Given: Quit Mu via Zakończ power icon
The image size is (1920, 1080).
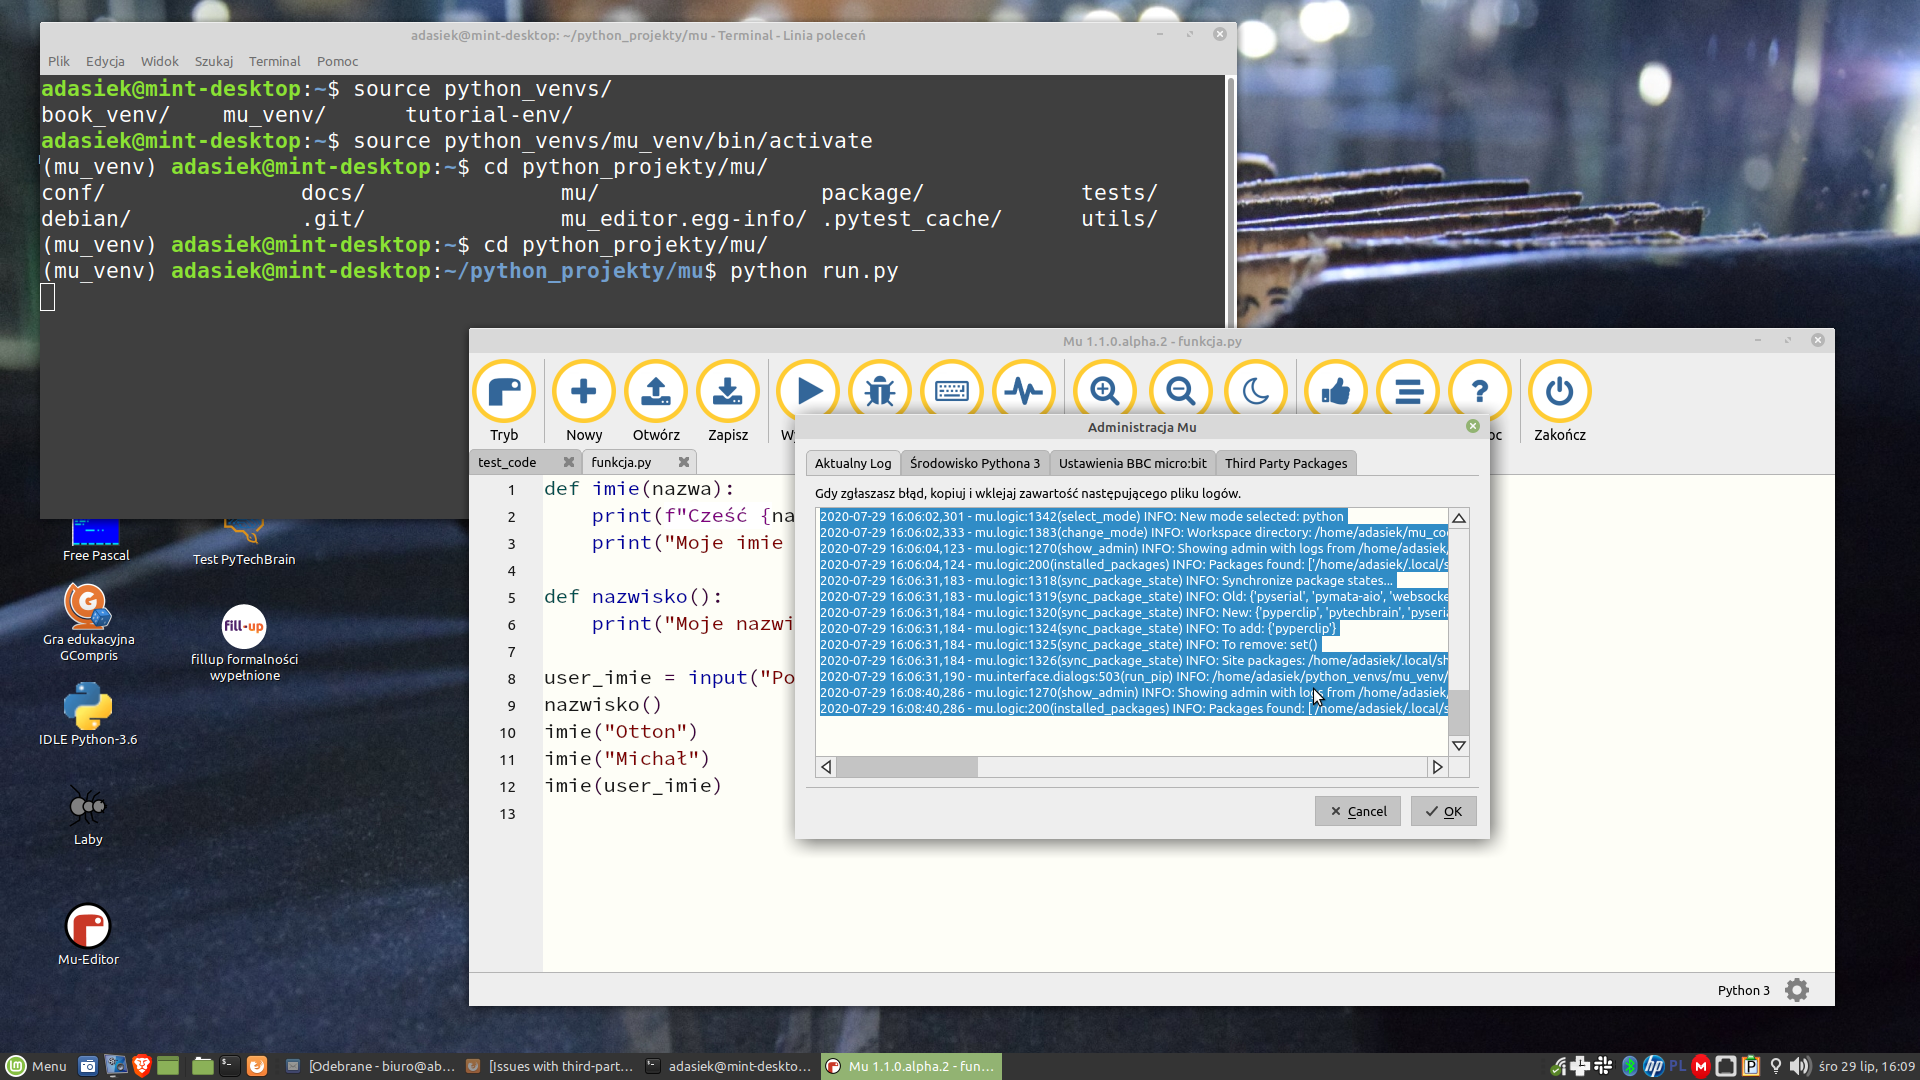Looking at the screenshot, I should tap(1559, 392).
